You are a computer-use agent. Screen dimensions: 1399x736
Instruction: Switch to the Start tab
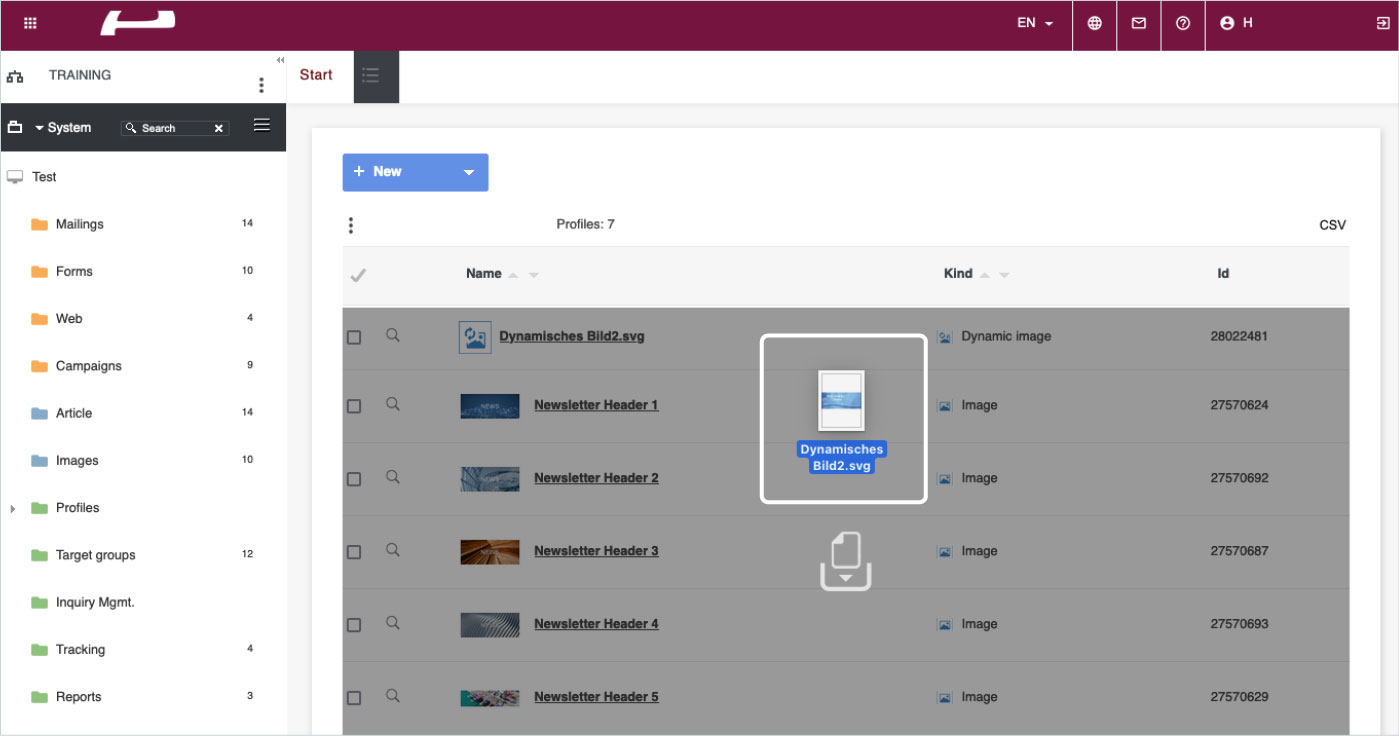pos(316,75)
